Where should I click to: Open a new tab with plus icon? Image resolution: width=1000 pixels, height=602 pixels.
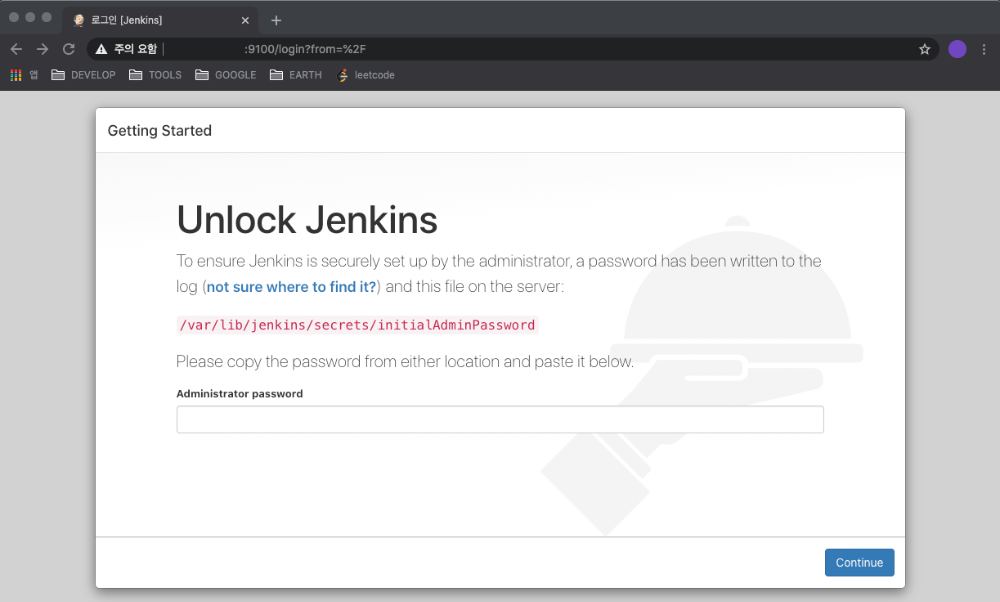276,20
